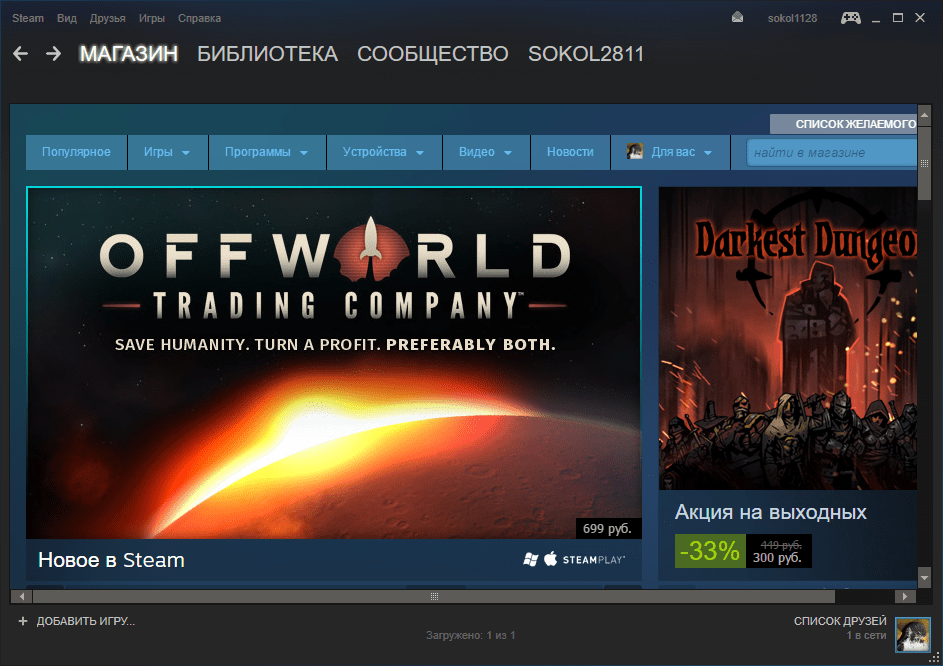Click the Windows platform icon near SteamPlay
The image size is (943, 666).
point(530,559)
